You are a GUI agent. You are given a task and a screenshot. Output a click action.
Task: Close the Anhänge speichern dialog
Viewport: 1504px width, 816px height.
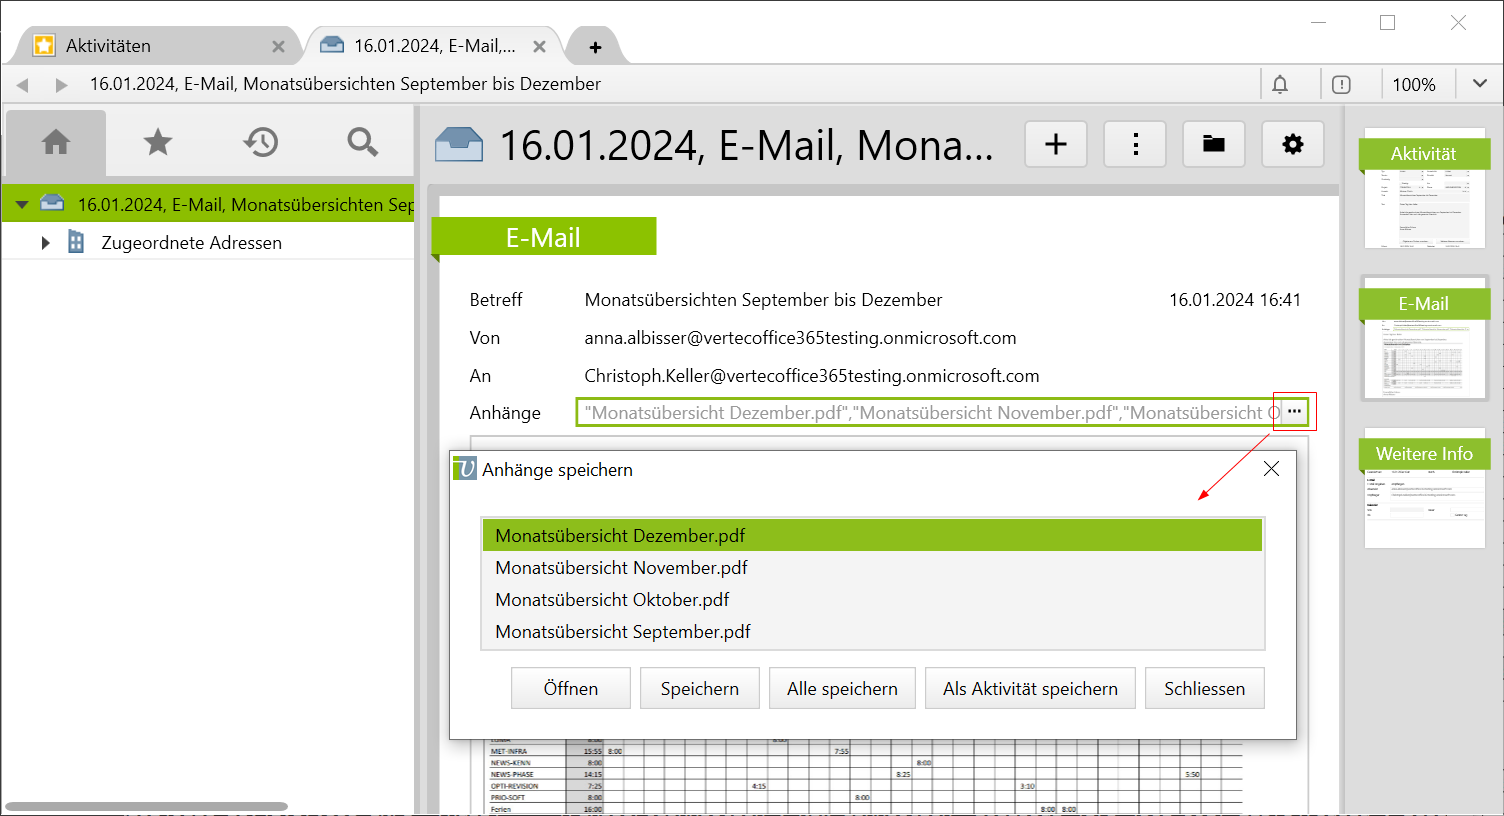[1271, 469]
